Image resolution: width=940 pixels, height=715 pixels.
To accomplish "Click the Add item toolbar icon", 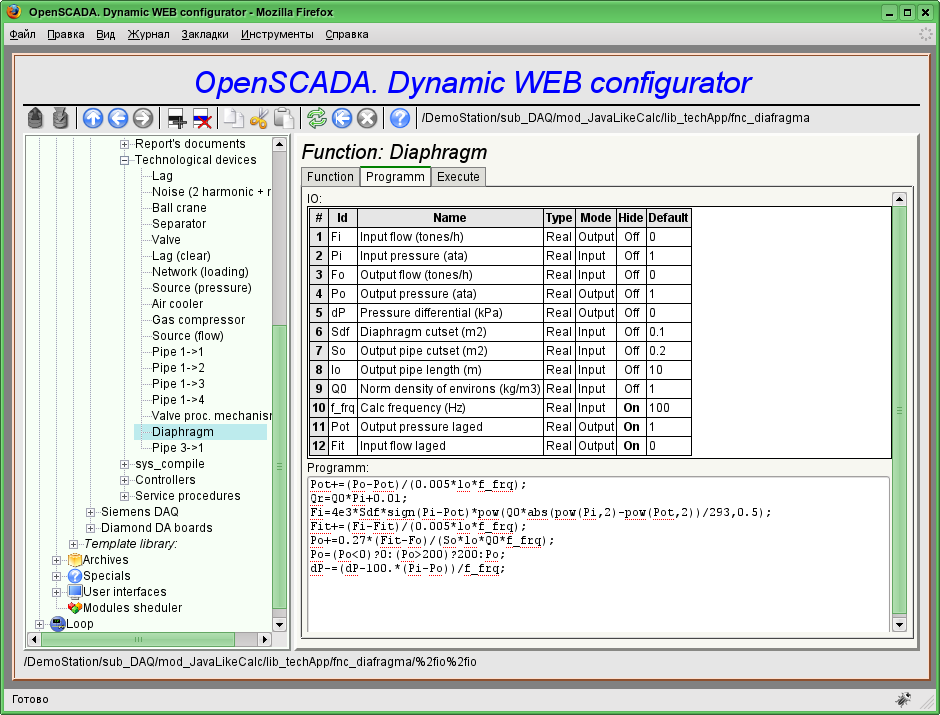I will point(176,118).
